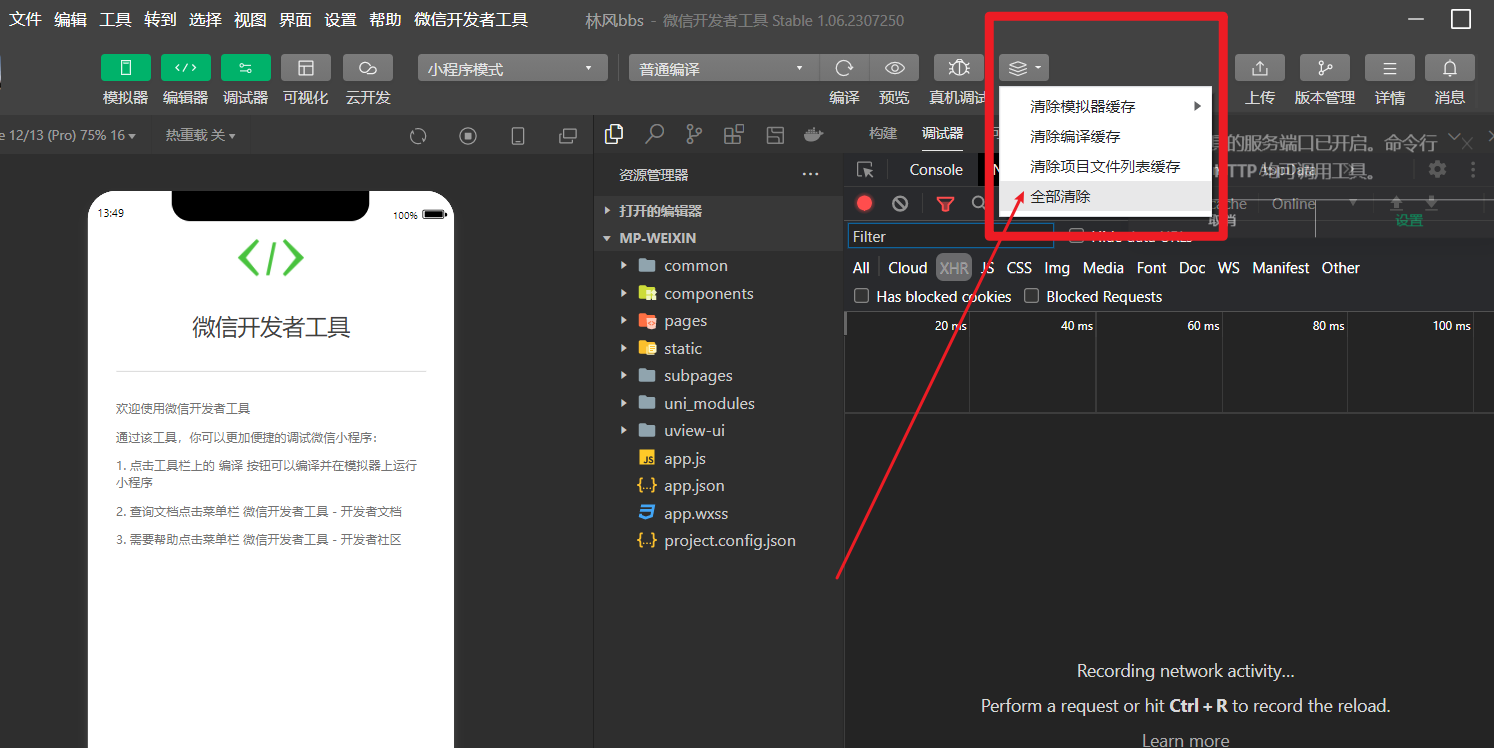The image size is (1494, 748).
Task: Open the 云开发 cloud development button
Action: click(368, 67)
